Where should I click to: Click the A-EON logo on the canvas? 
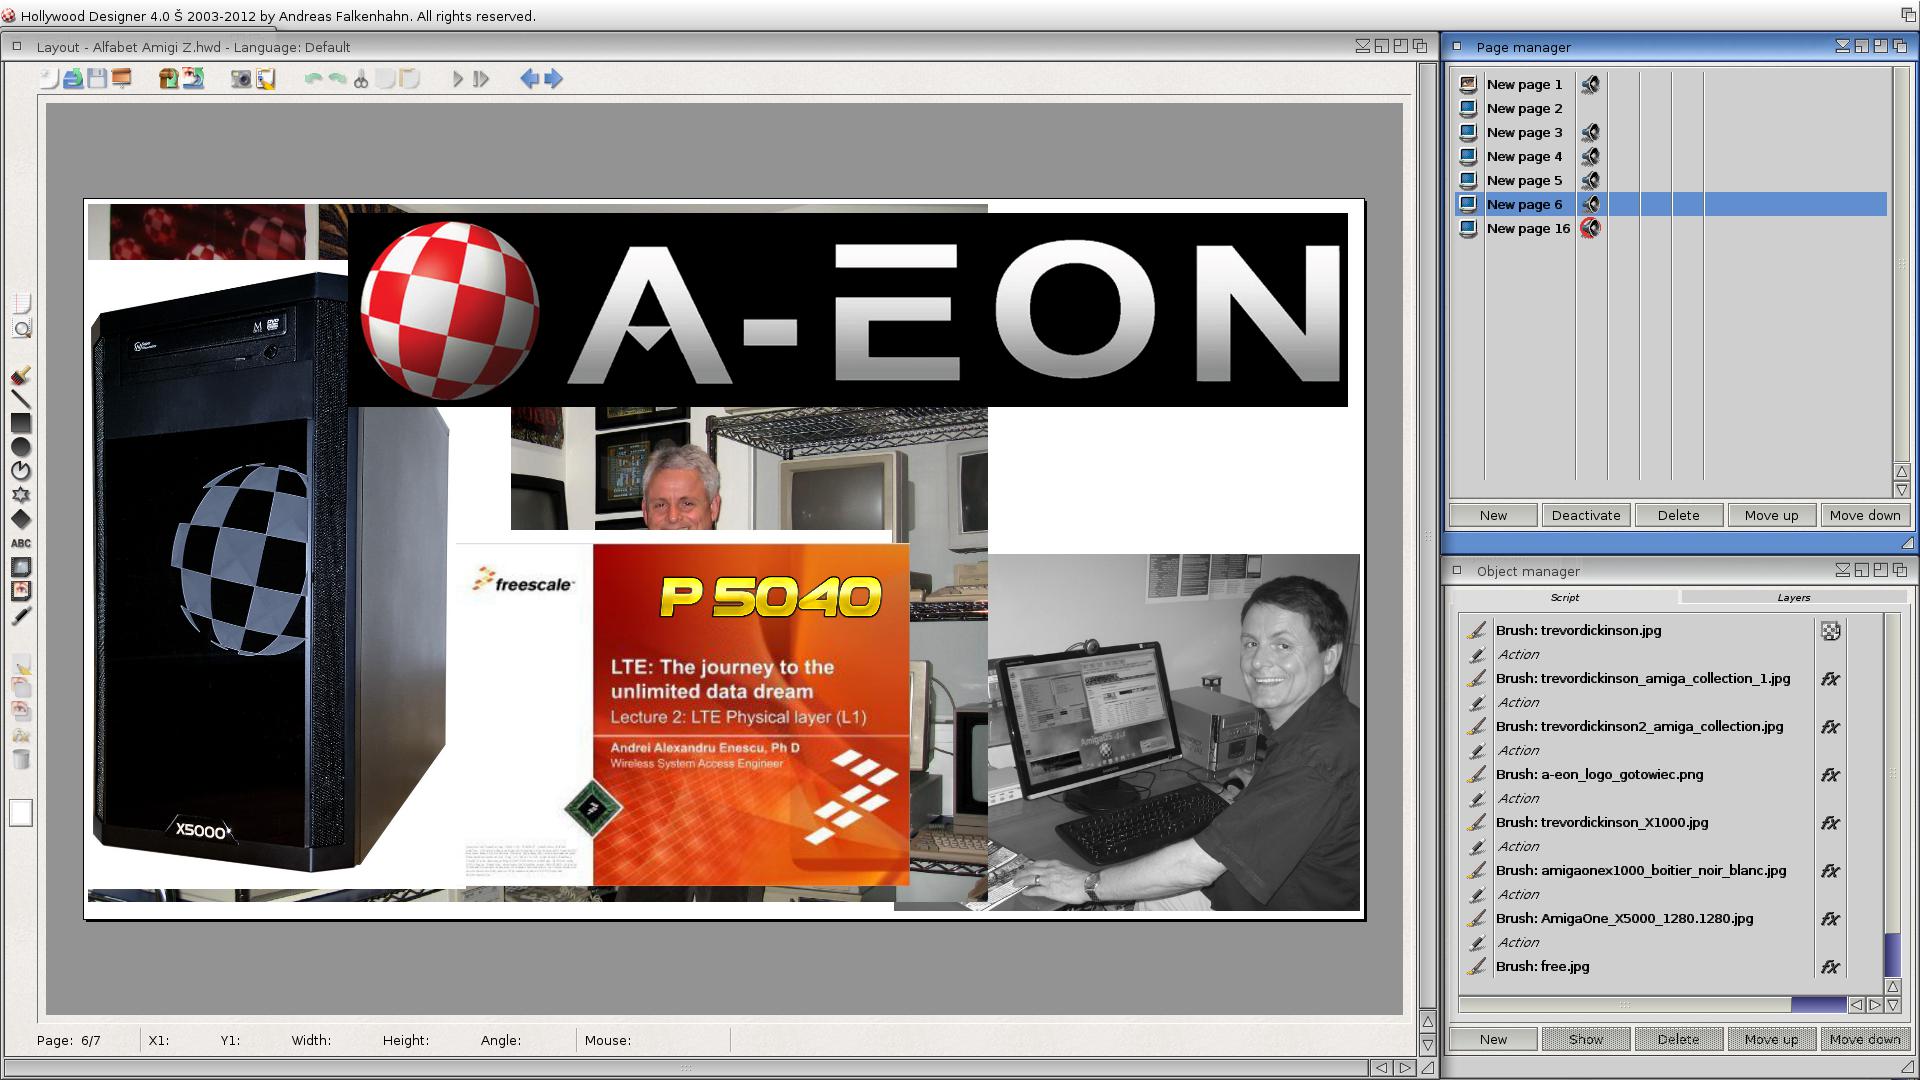pyautogui.click(x=847, y=309)
